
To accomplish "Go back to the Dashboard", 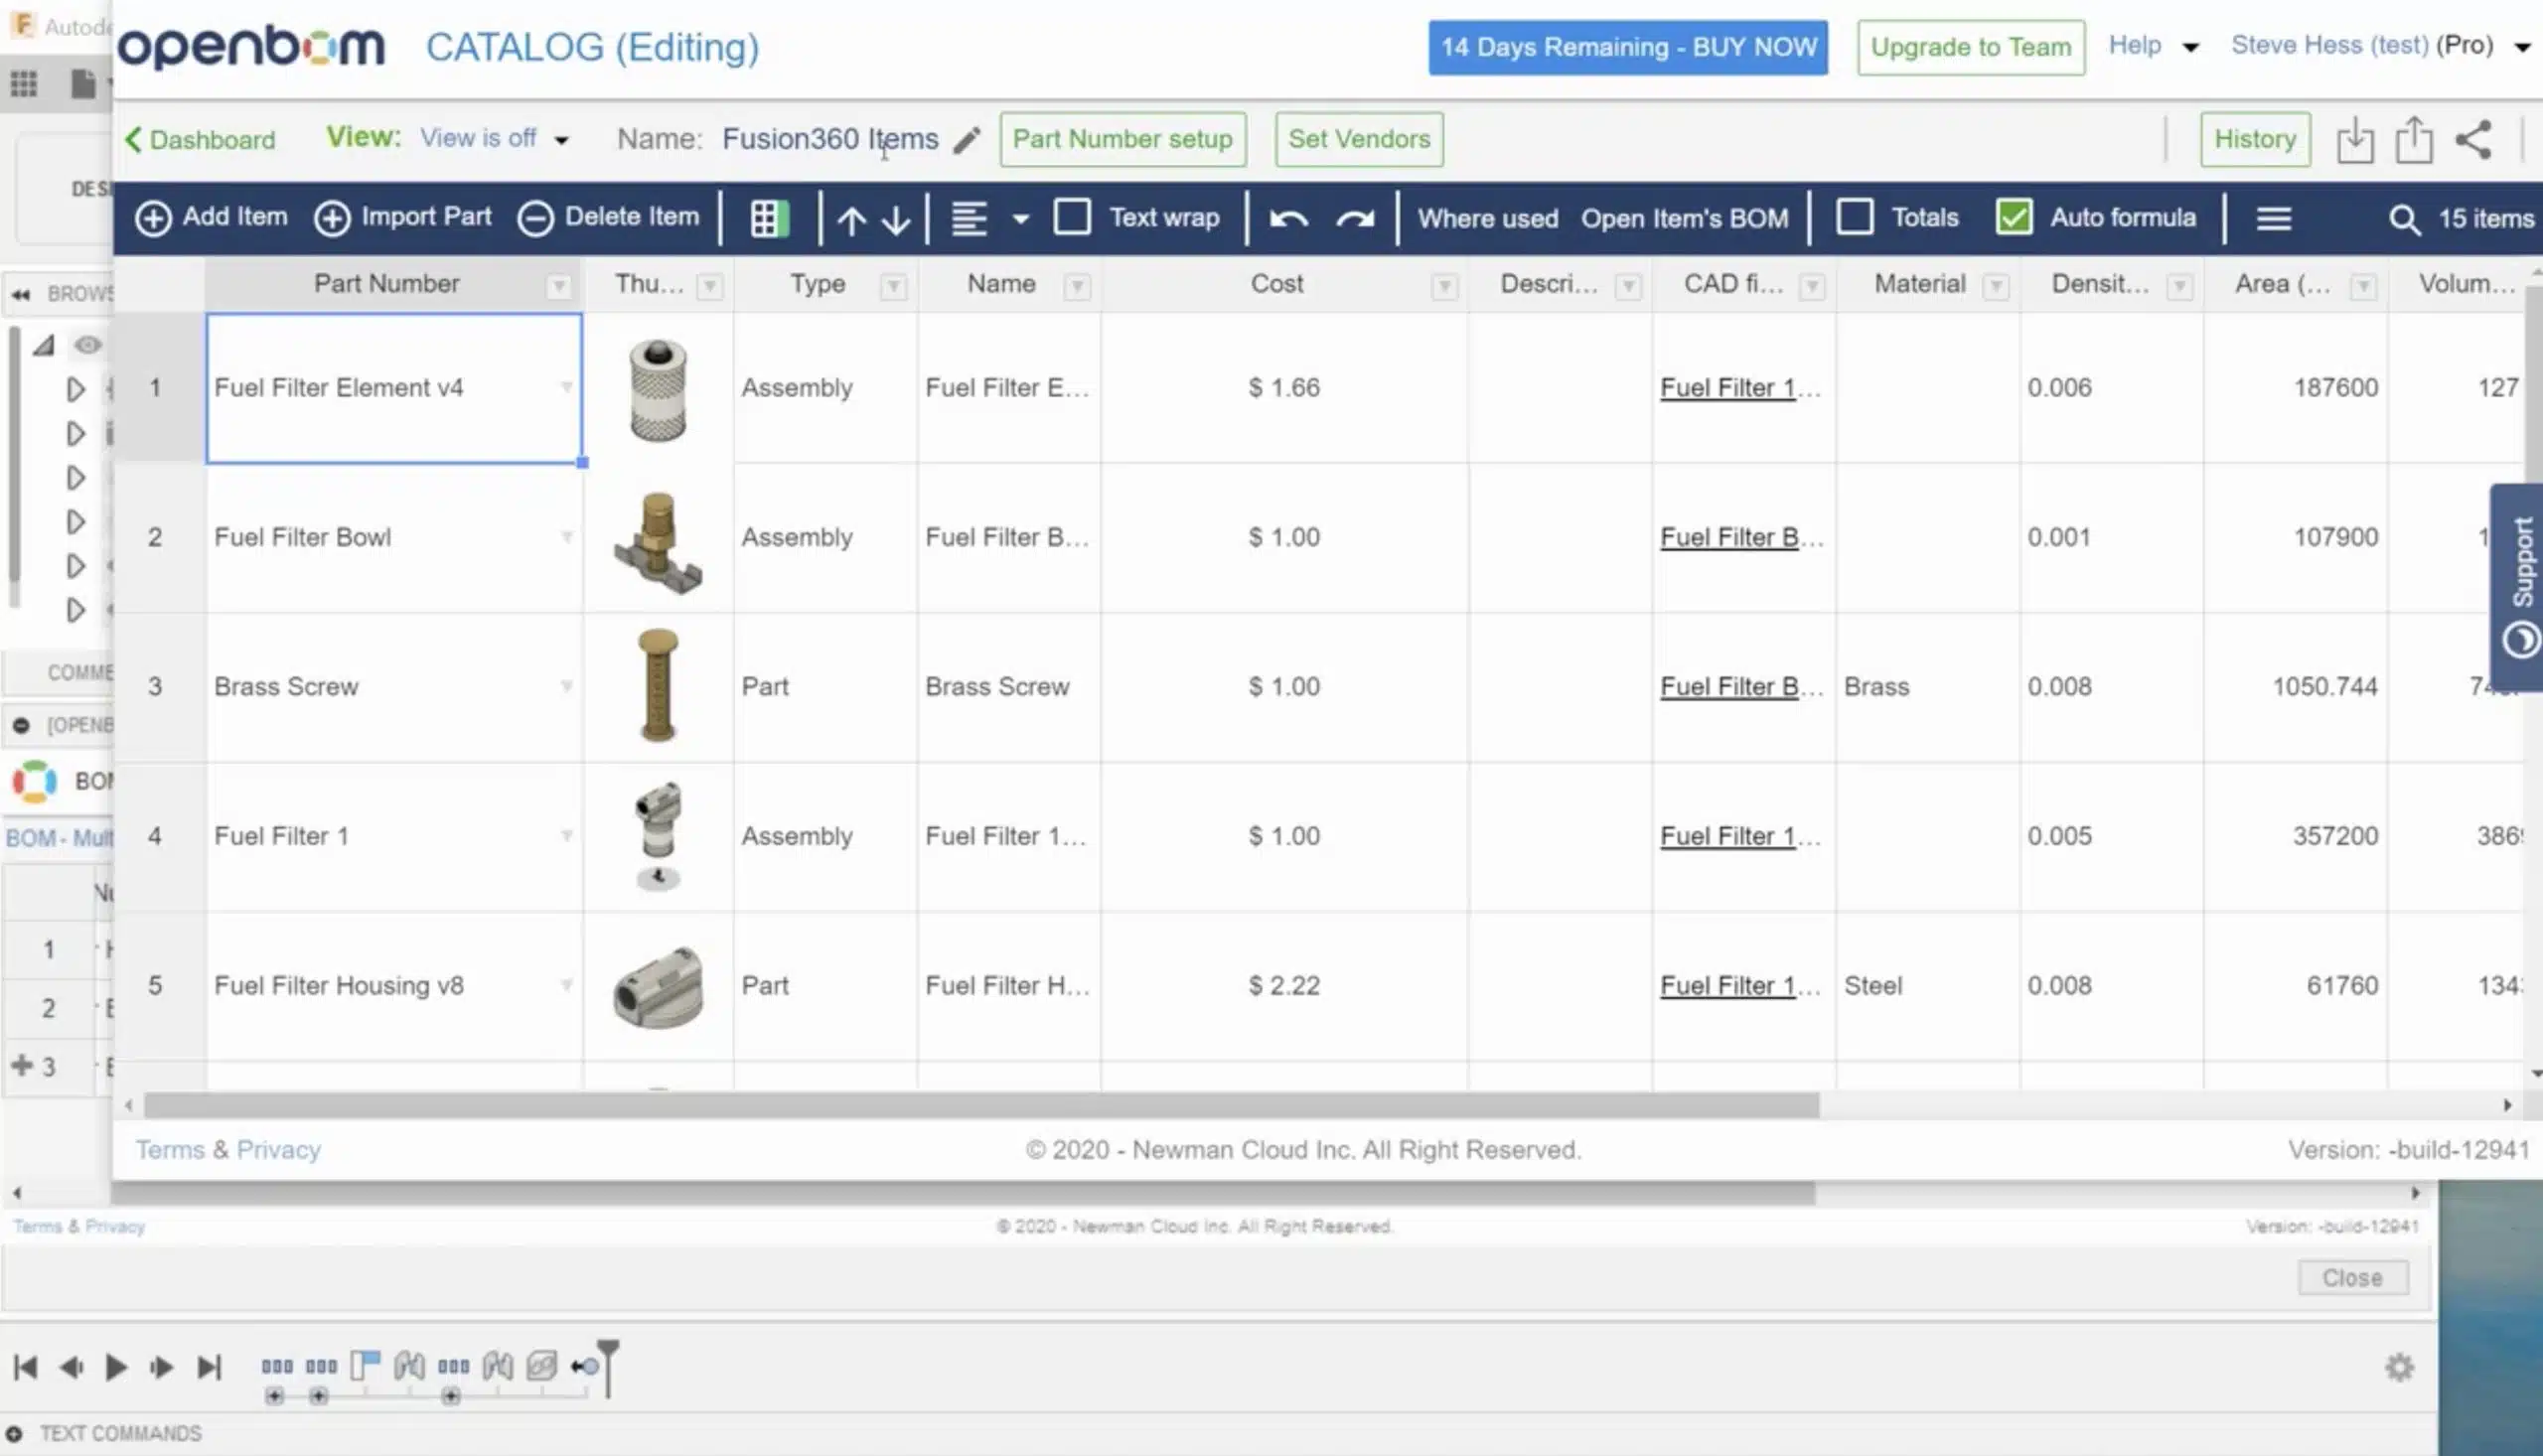I will point(200,140).
